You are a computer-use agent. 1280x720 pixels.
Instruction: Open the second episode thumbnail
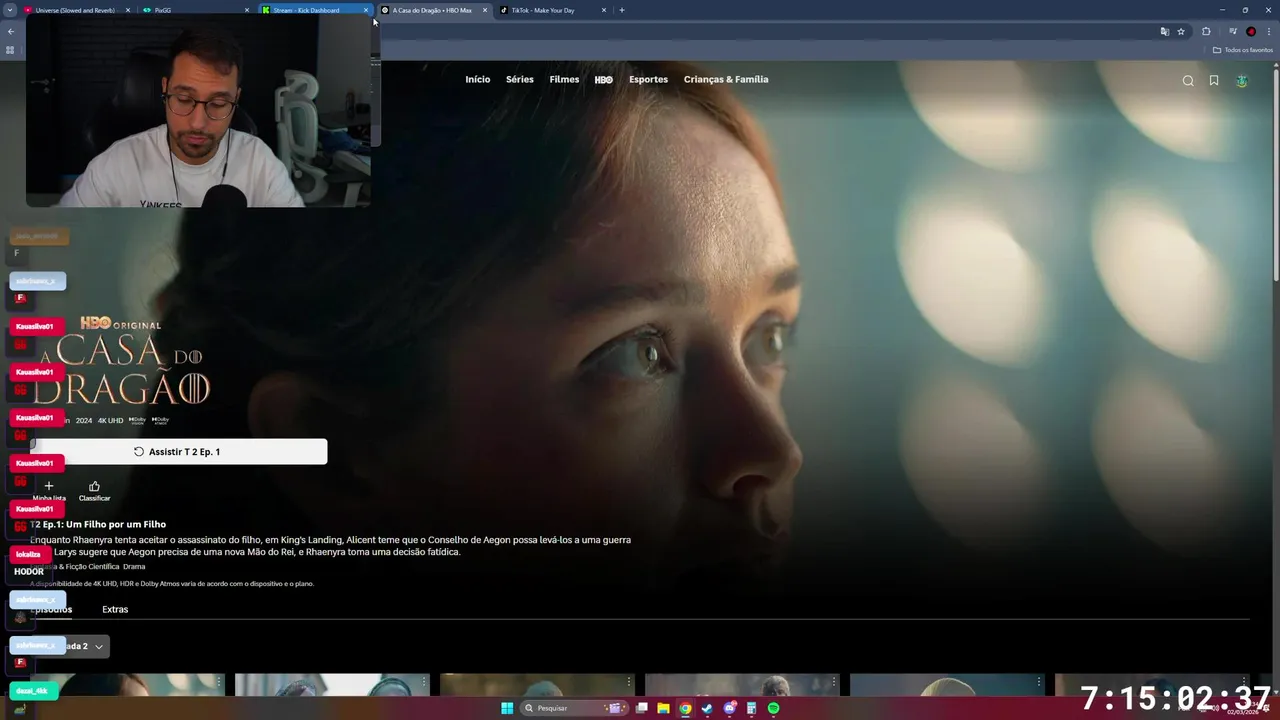click(x=332, y=685)
